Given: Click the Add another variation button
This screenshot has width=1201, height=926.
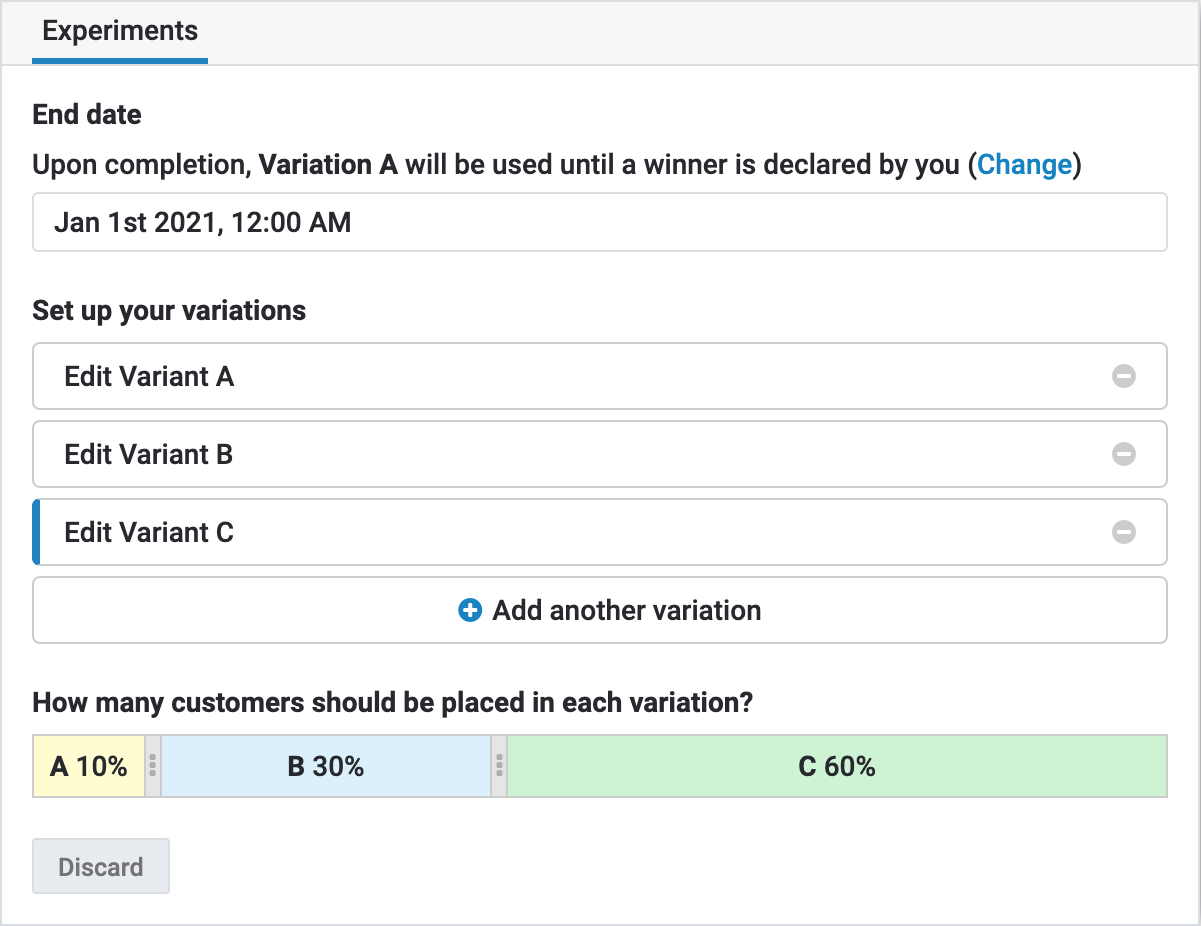Looking at the screenshot, I should 626,610.
